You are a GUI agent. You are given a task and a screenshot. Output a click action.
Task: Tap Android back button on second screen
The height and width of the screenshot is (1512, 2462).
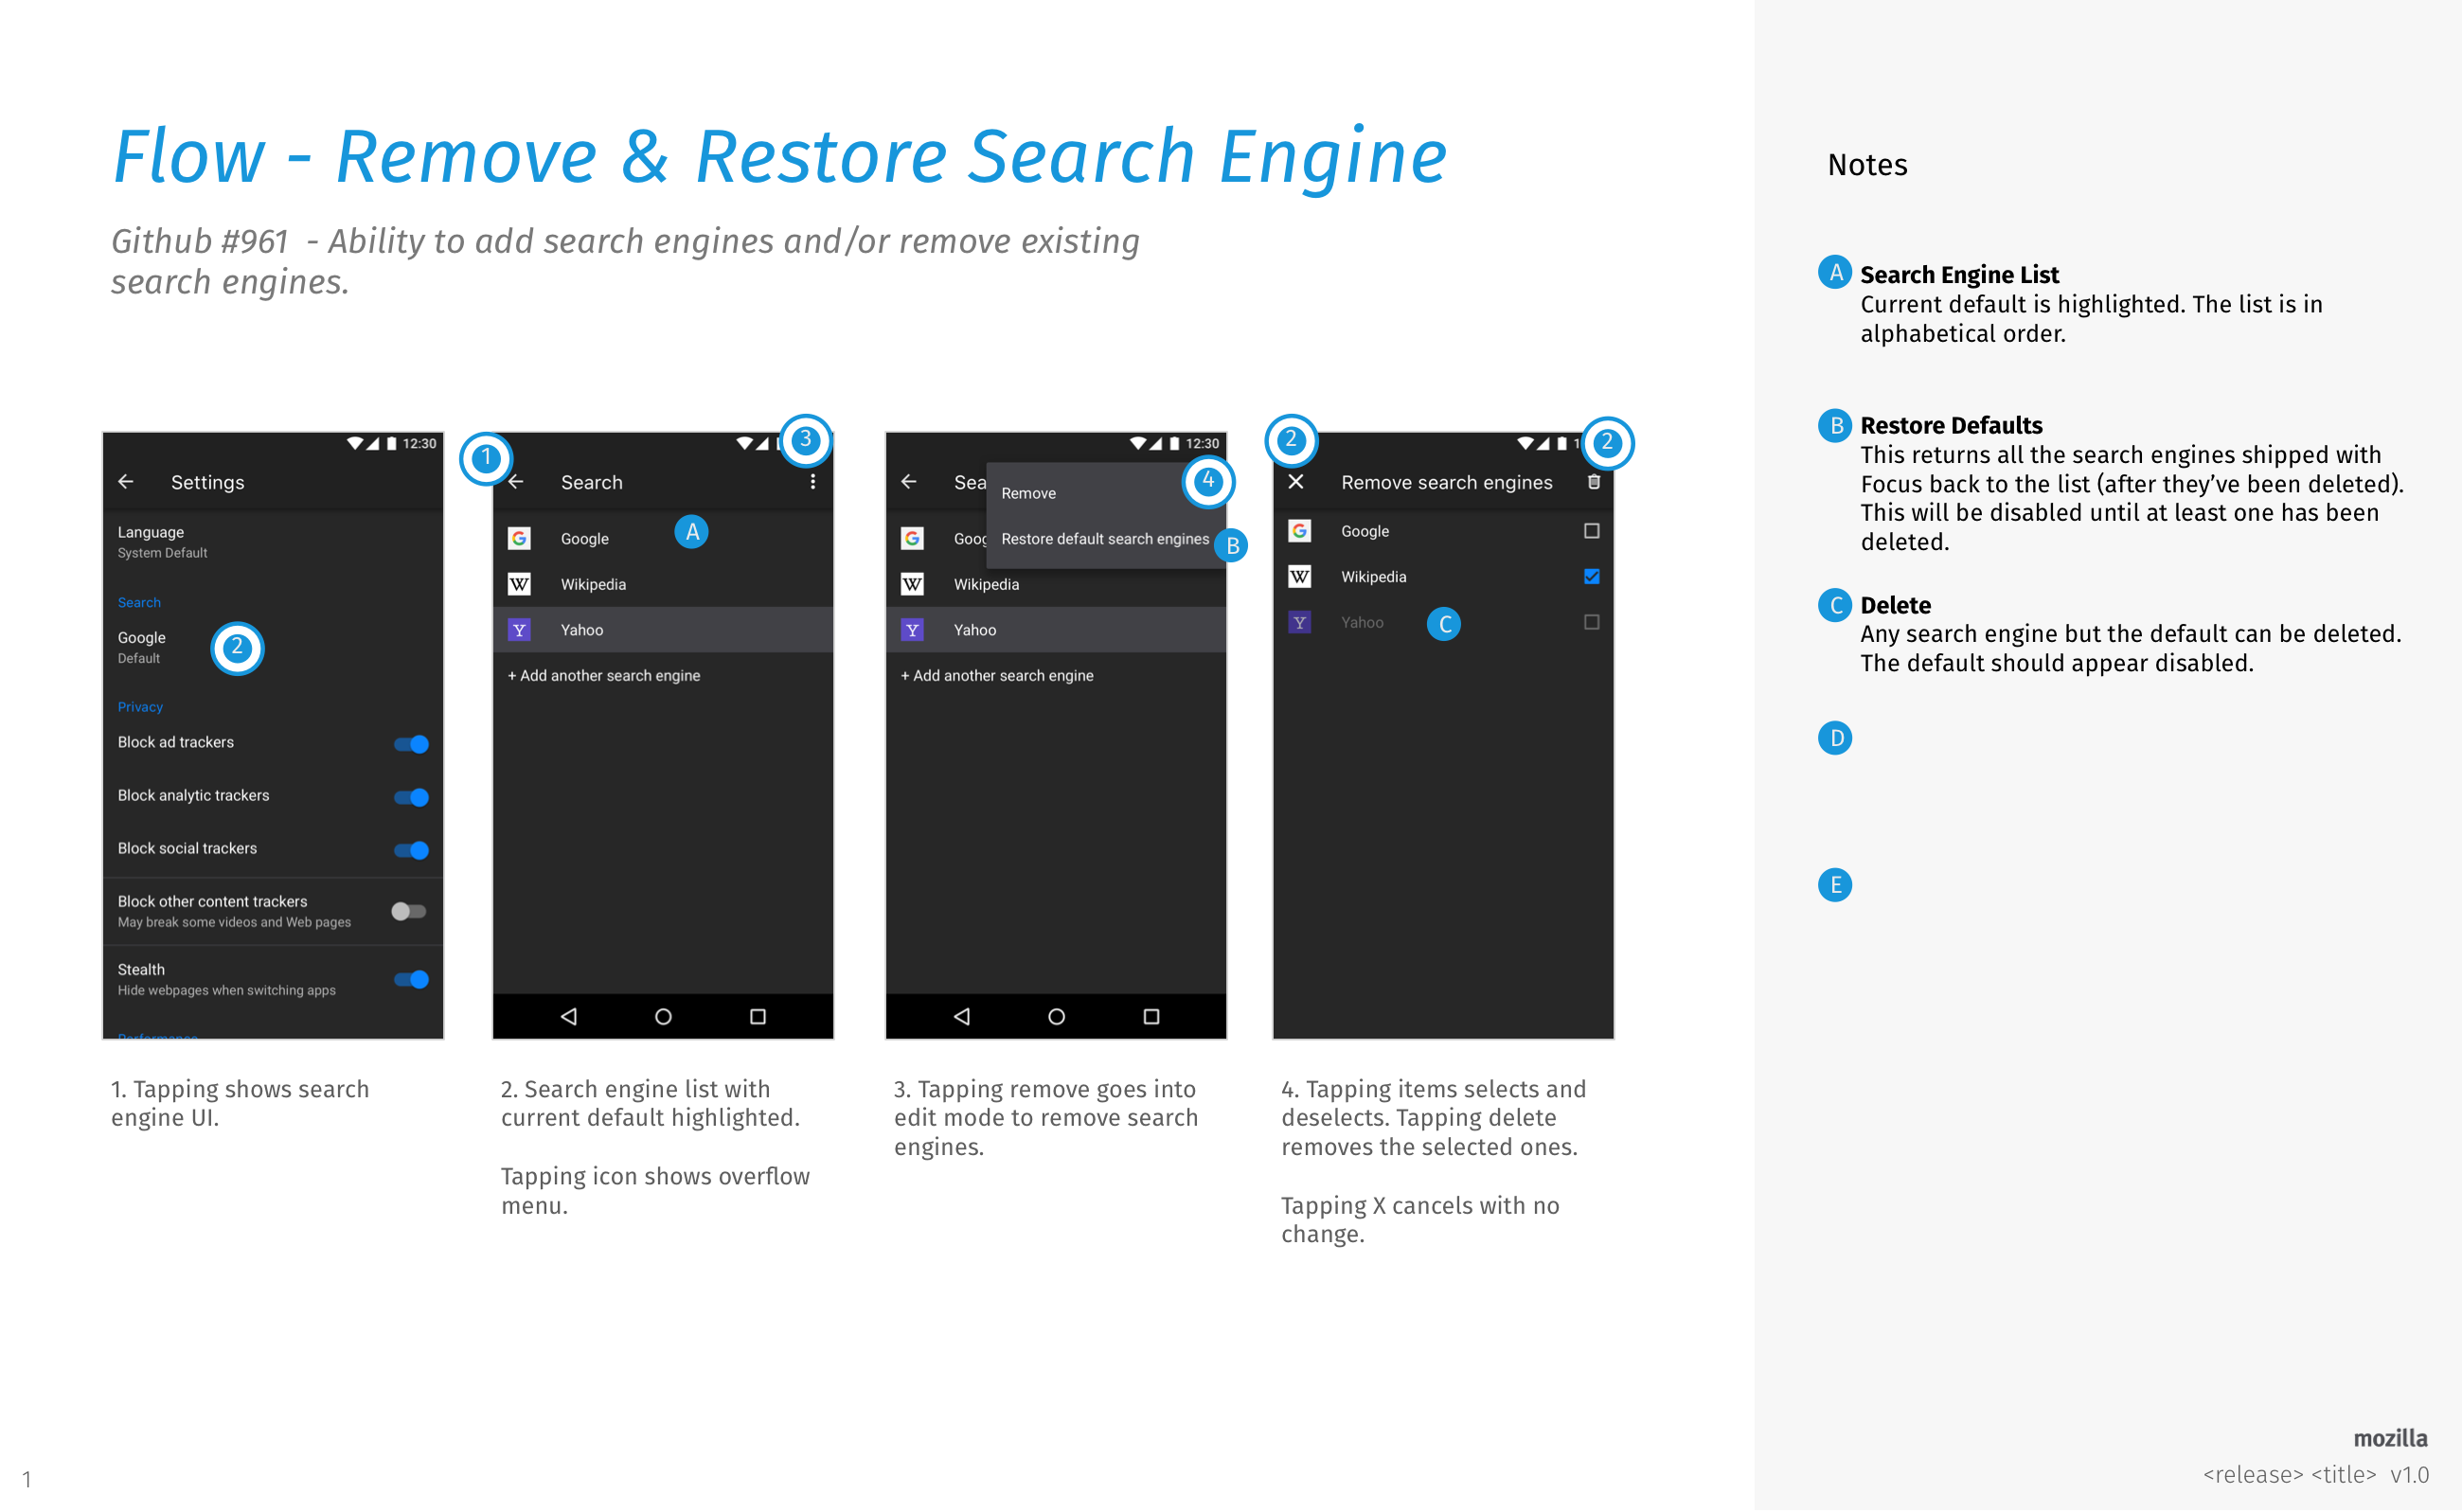[568, 1016]
